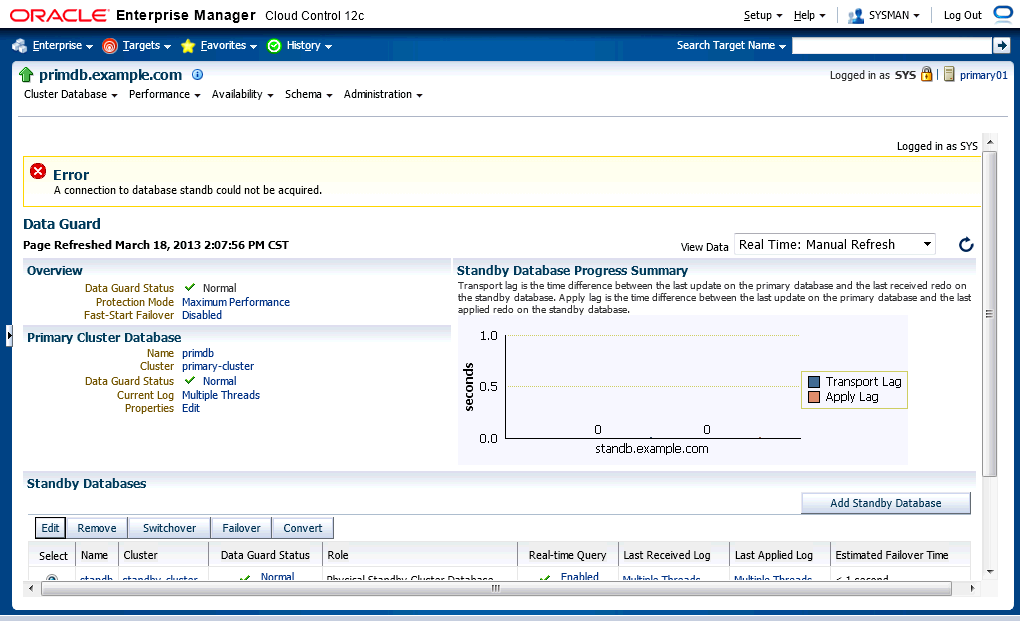This screenshot has height=621, width=1020.
Task: Click the Failover button
Action: pyautogui.click(x=241, y=528)
